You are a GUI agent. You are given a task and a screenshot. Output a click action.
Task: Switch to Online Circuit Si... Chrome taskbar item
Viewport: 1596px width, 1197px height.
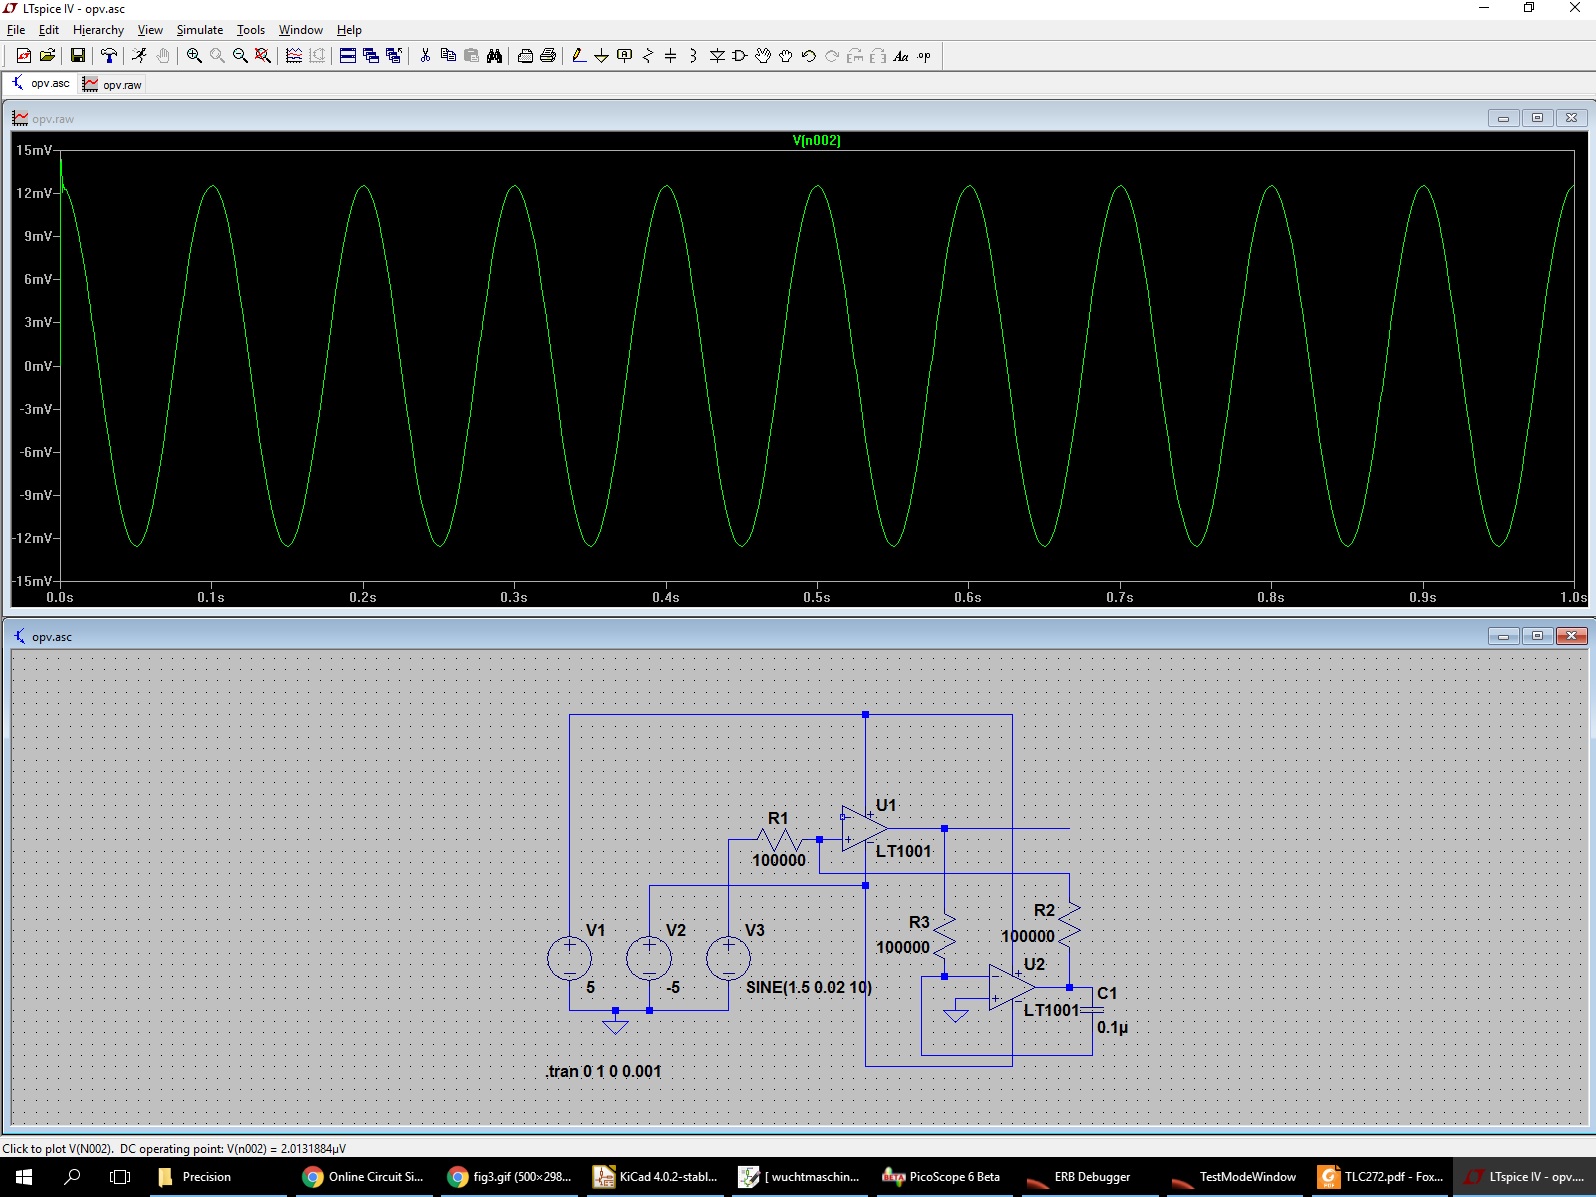coord(365,1177)
